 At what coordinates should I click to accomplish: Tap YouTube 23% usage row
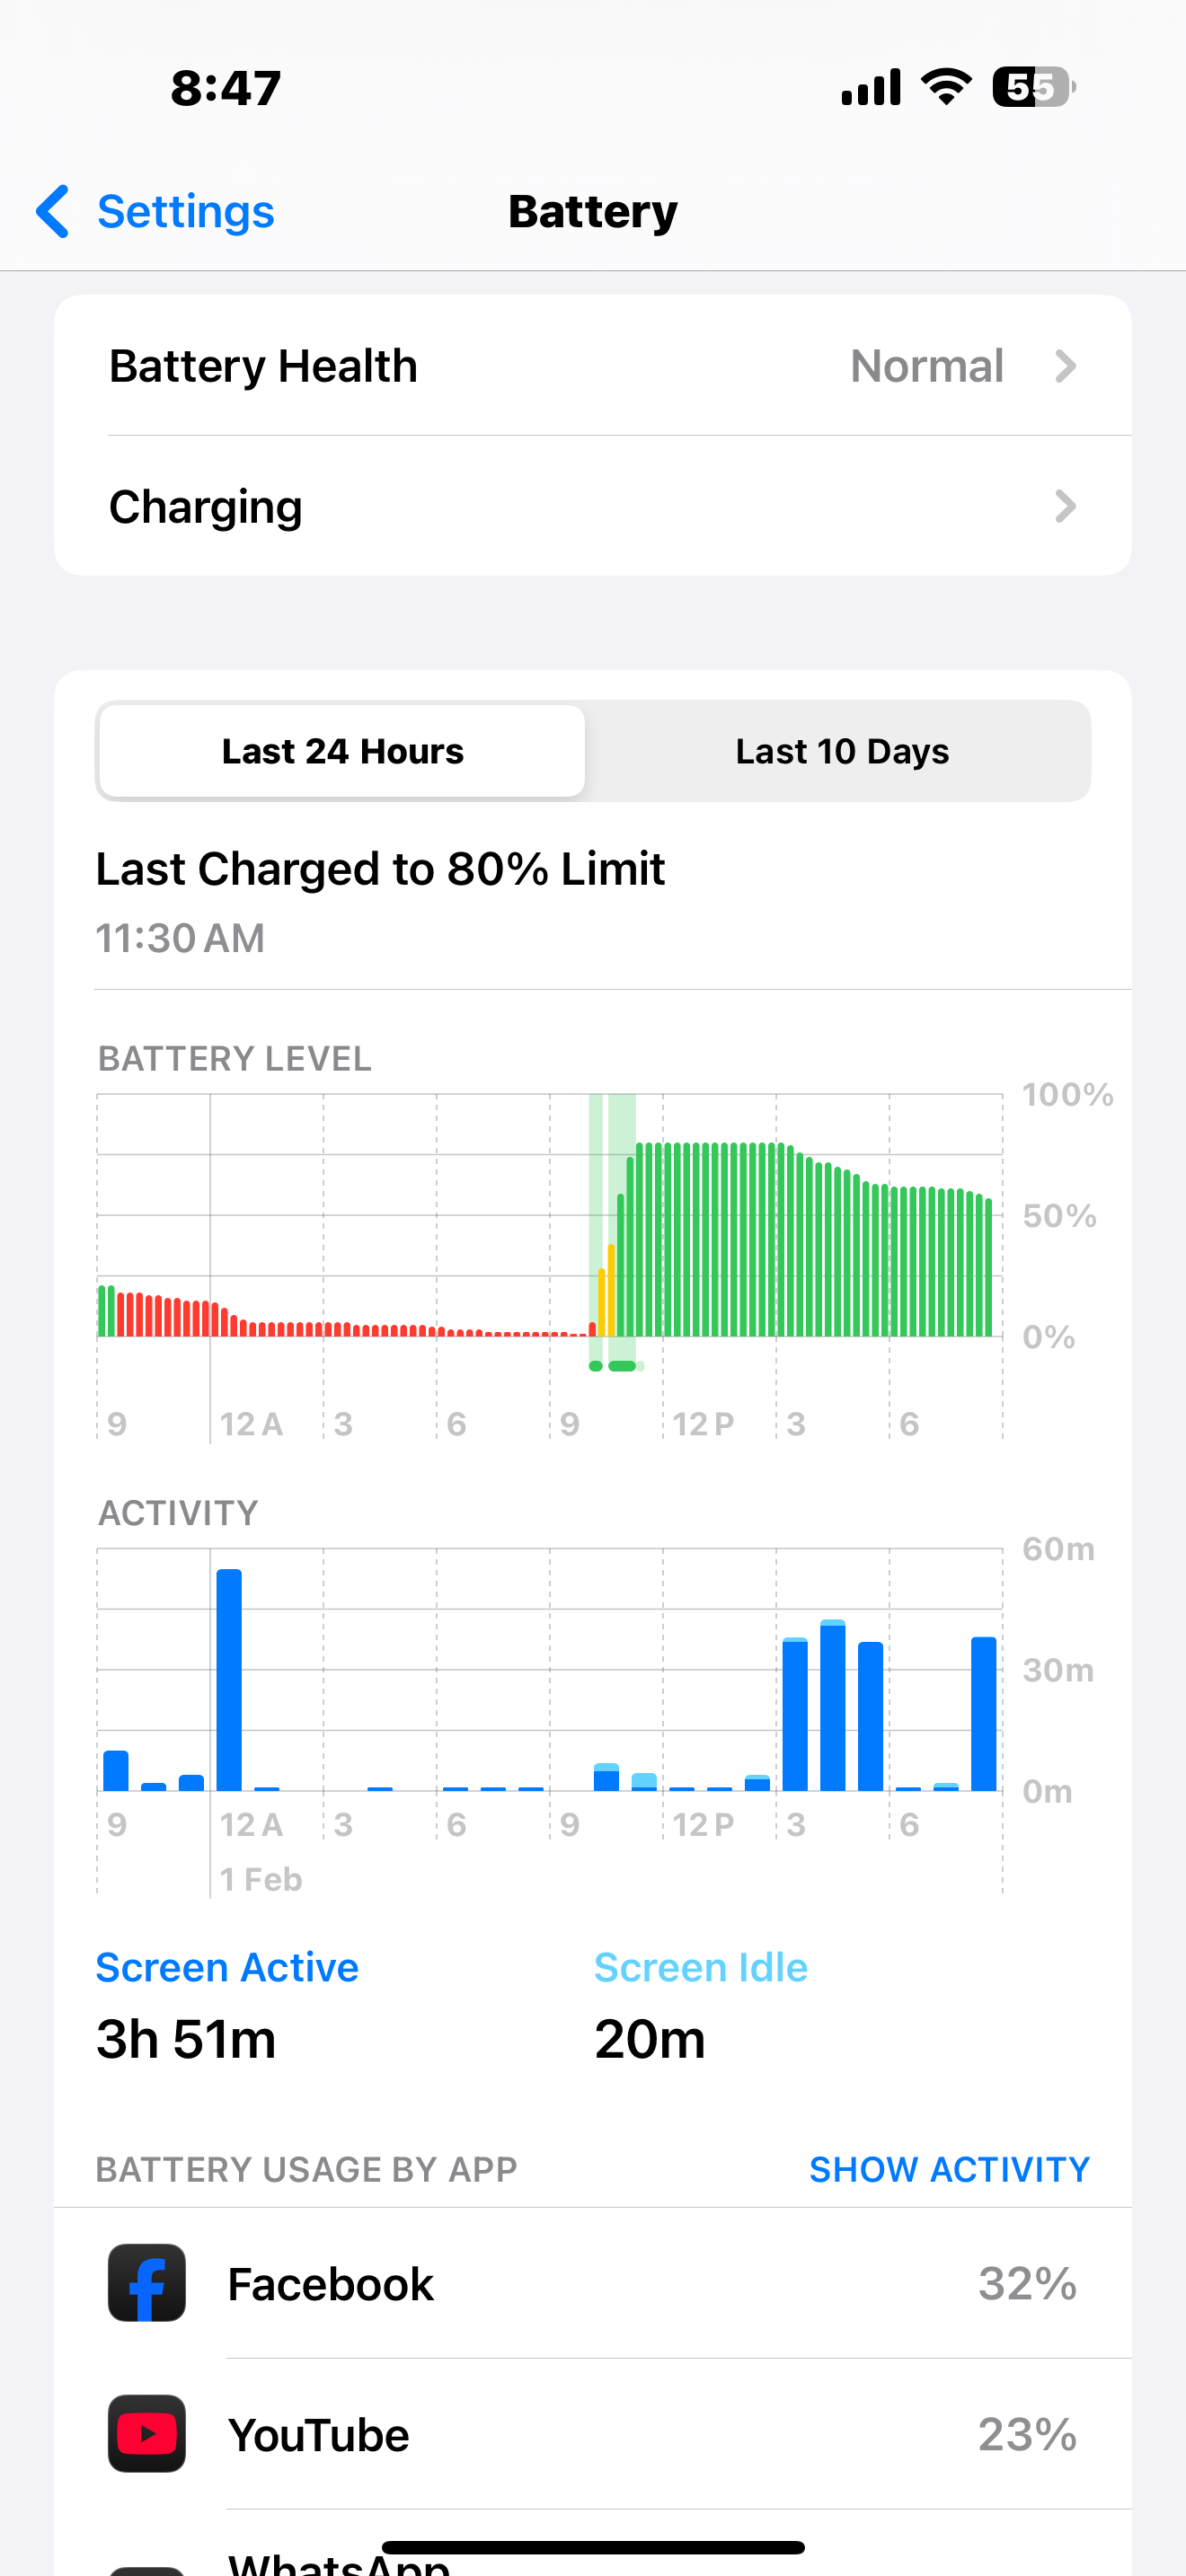[x=593, y=2433]
